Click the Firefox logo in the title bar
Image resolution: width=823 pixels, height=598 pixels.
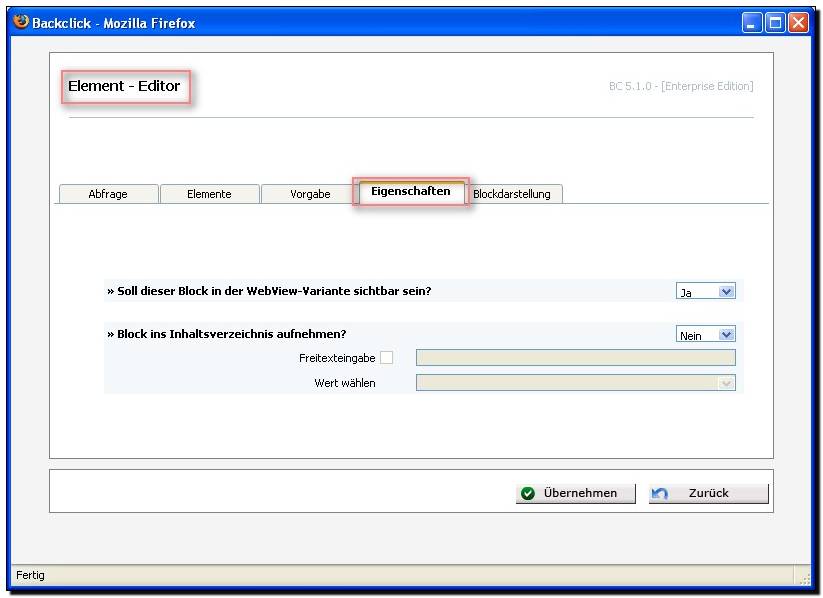(20, 22)
